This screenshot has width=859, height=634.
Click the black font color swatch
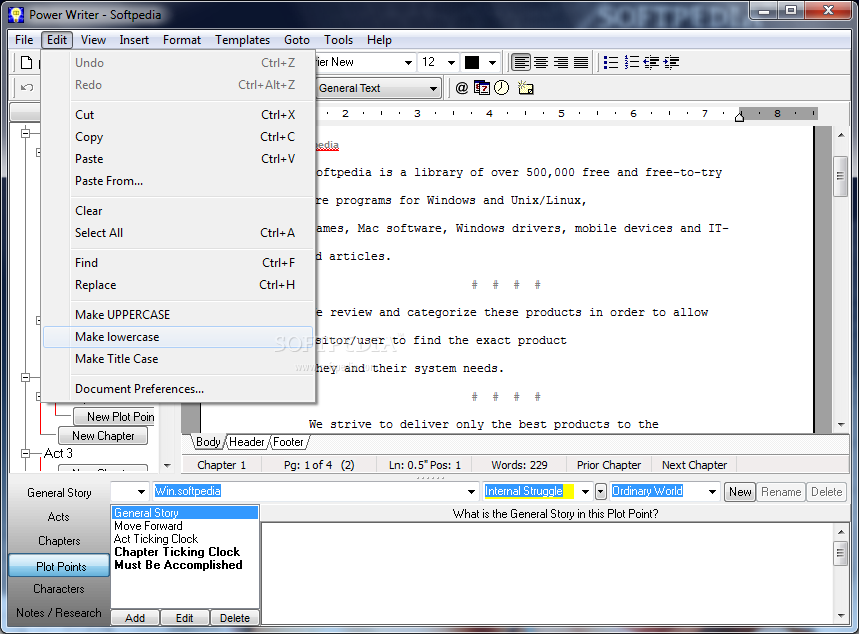[472, 62]
